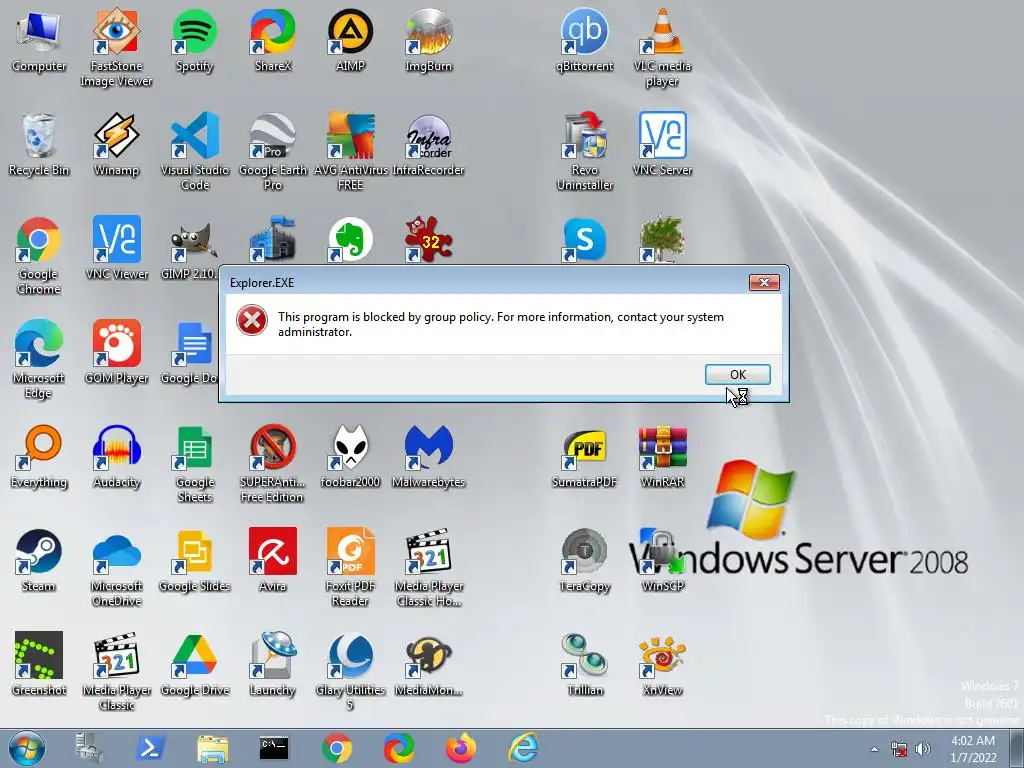This screenshot has height=768, width=1024.
Task: Select AVG AntiVirus FREE icon
Action: pos(351,151)
